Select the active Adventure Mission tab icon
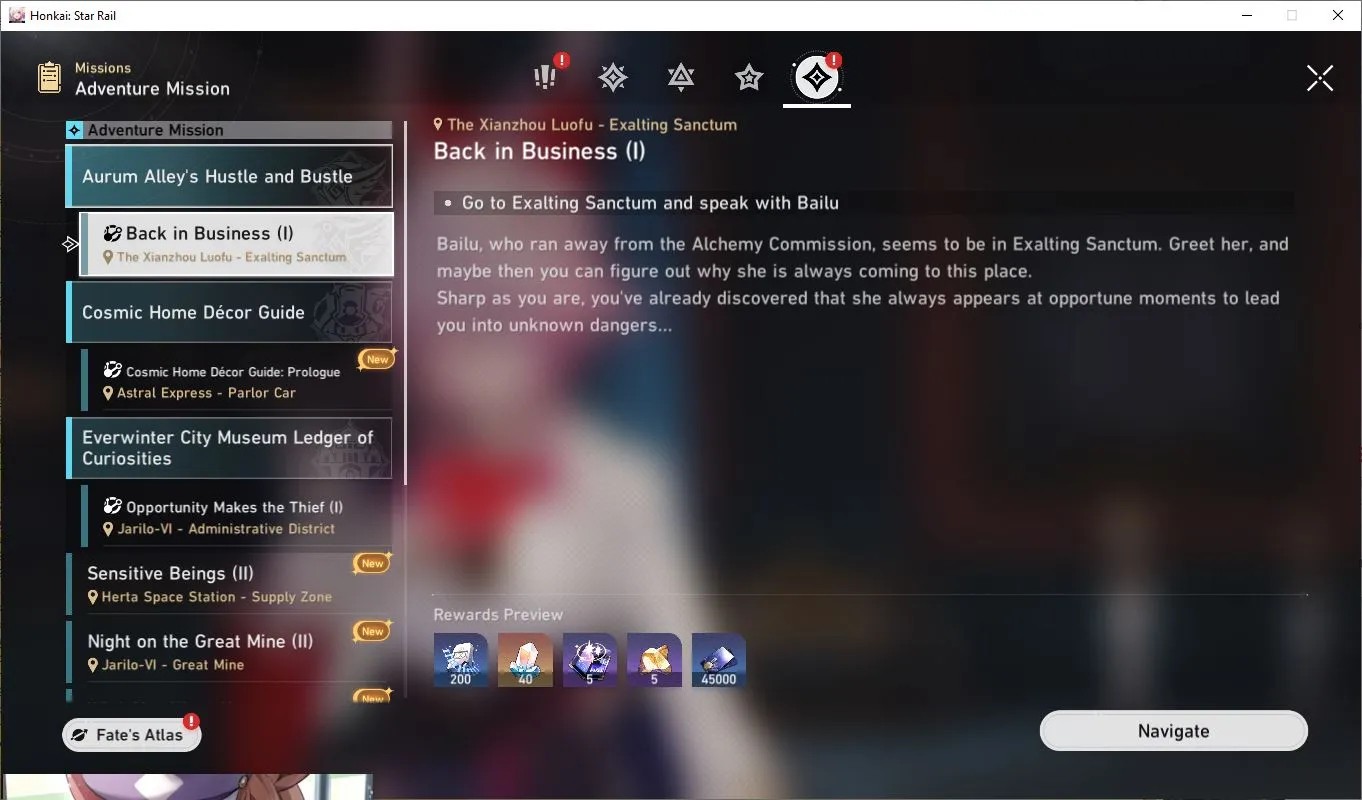The height and width of the screenshot is (800, 1362). [817, 77]
